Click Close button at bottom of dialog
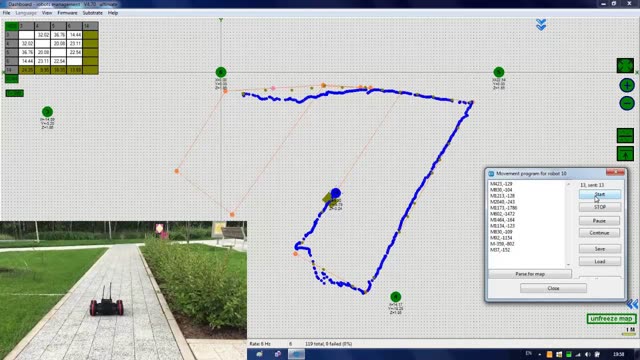This screenshot has width=640, height=360. click(553, 288)
